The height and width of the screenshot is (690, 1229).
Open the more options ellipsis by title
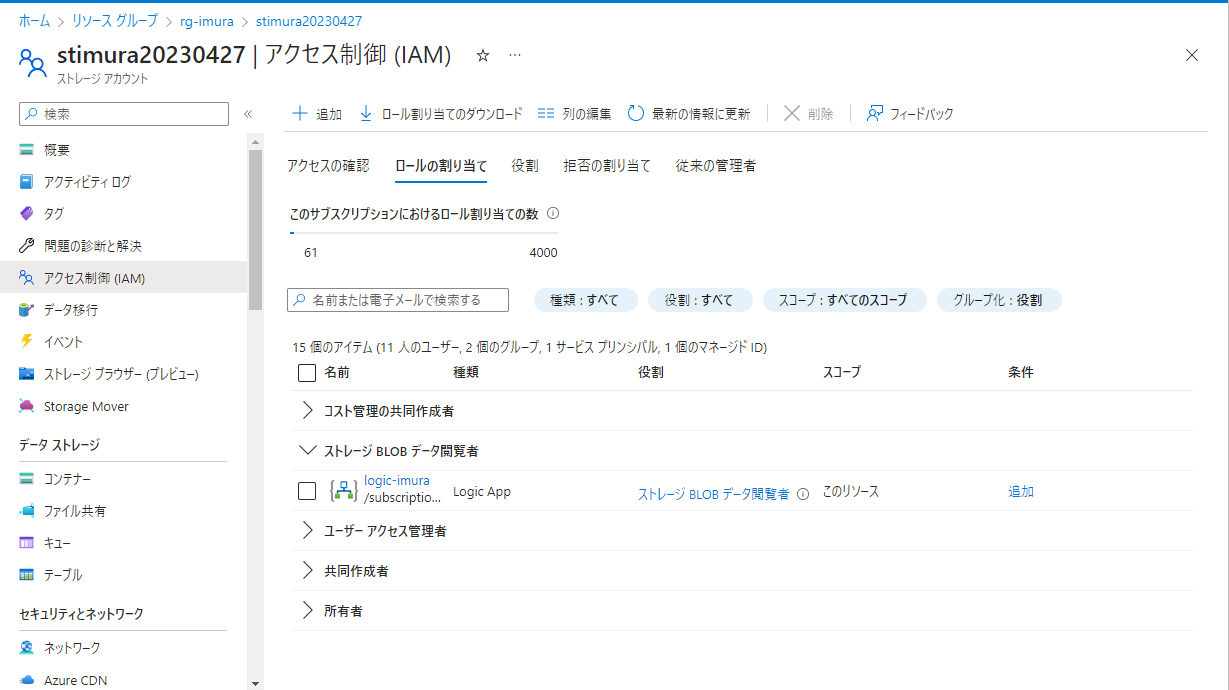point(515,56)
